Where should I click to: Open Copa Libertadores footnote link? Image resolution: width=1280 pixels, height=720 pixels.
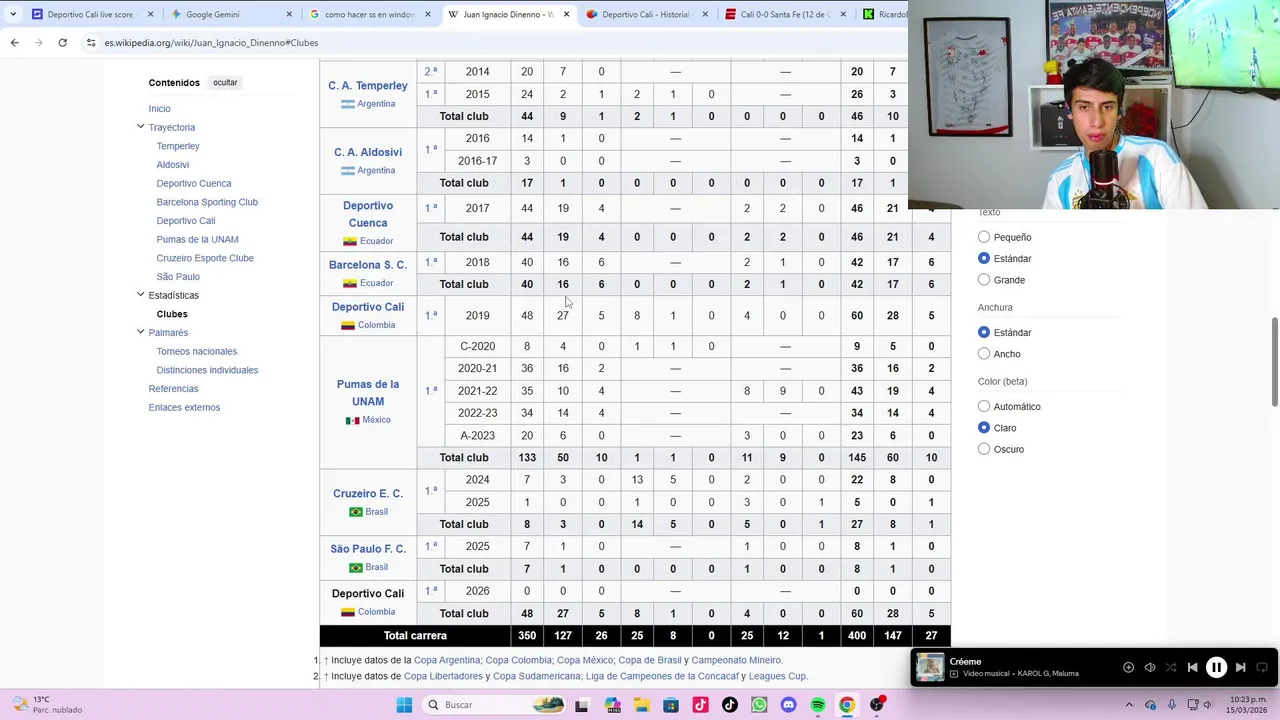(443, 676)
